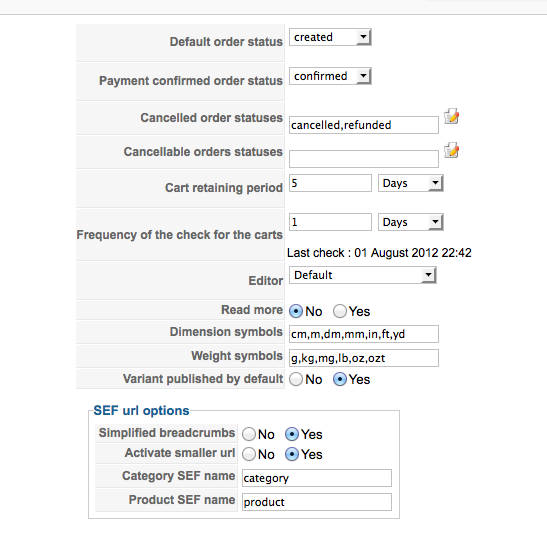Select No for Variant published by default

pos(296,379)
